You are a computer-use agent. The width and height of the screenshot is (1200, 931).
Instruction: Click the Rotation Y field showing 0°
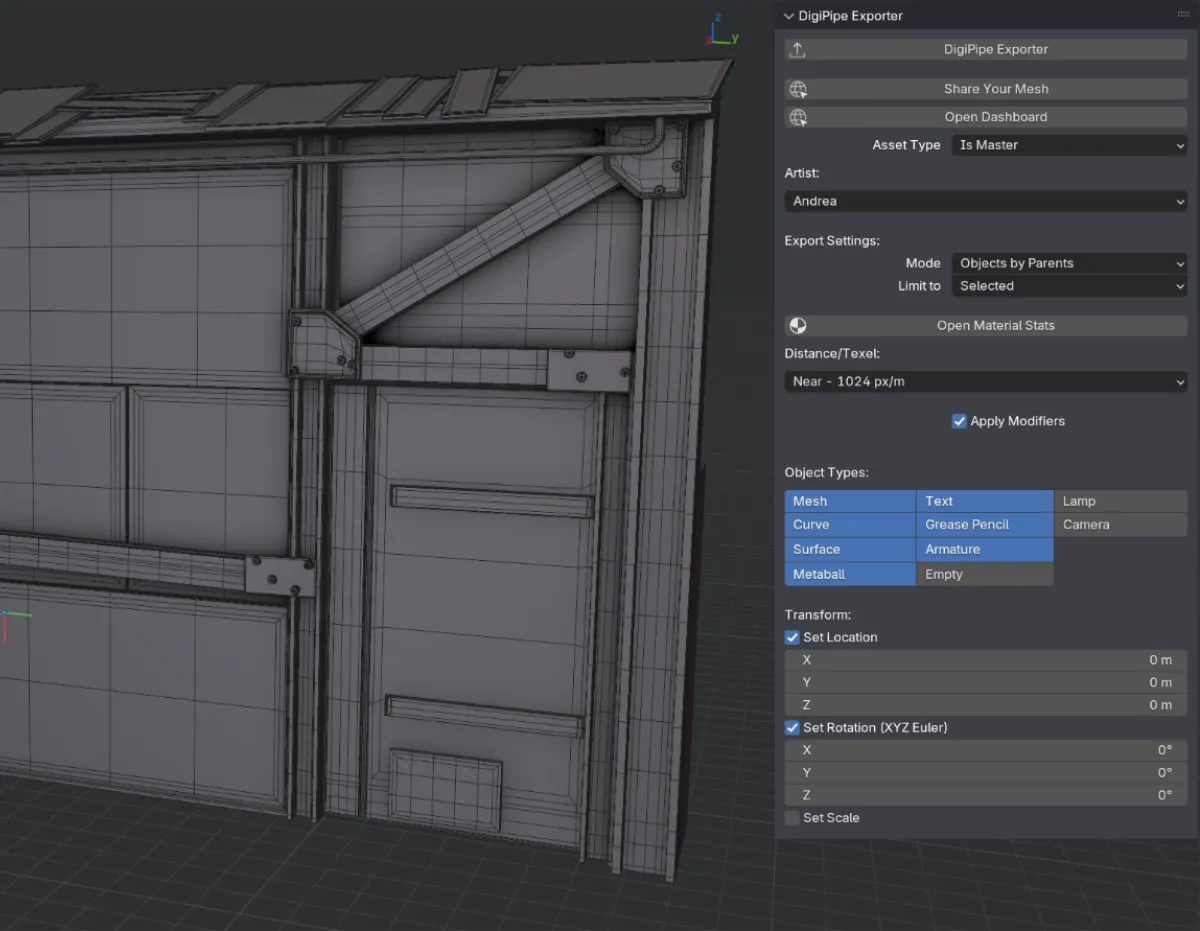coord(986,773)
